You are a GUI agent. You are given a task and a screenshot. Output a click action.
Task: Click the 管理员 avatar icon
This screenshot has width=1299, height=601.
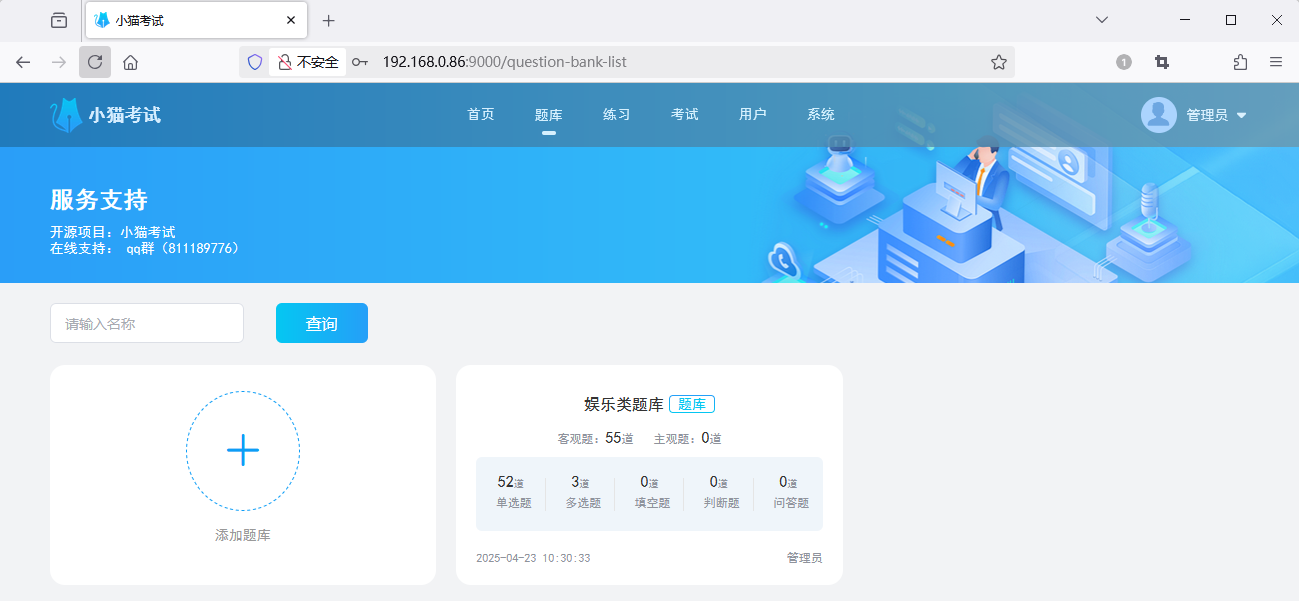(1158, 114)
